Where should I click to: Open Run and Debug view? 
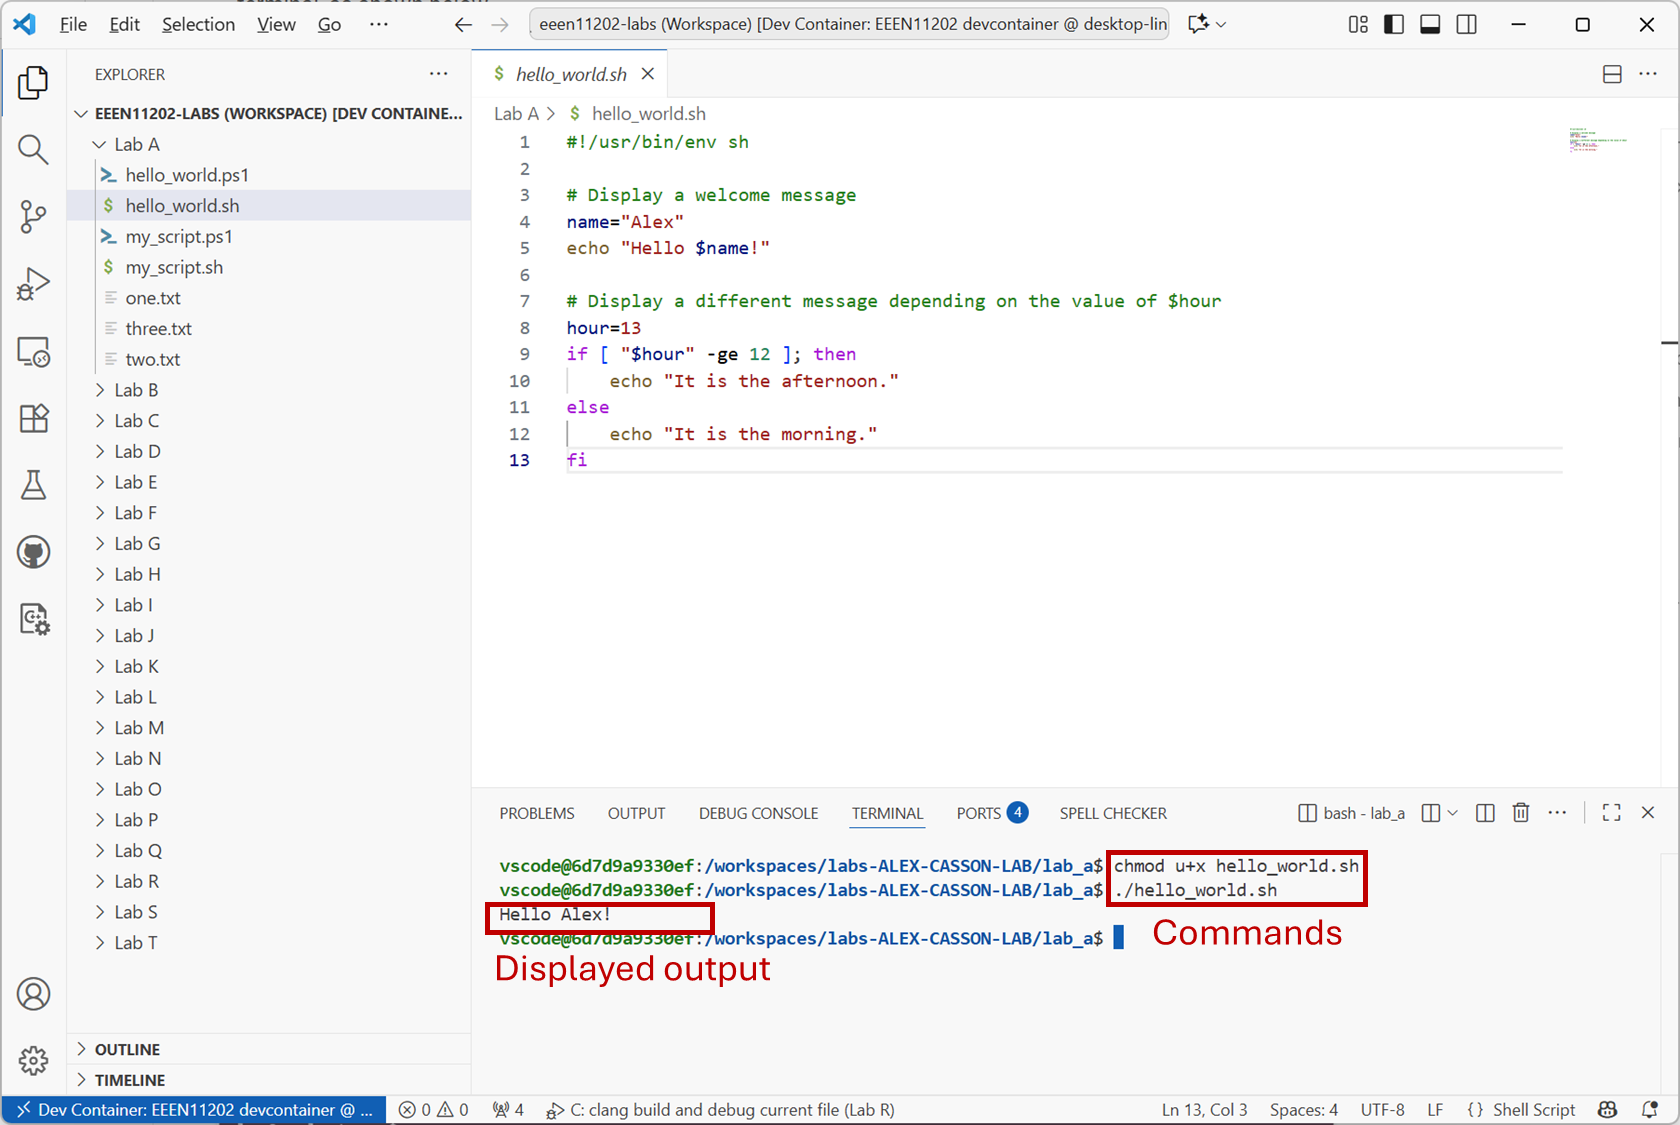[33, 284]
